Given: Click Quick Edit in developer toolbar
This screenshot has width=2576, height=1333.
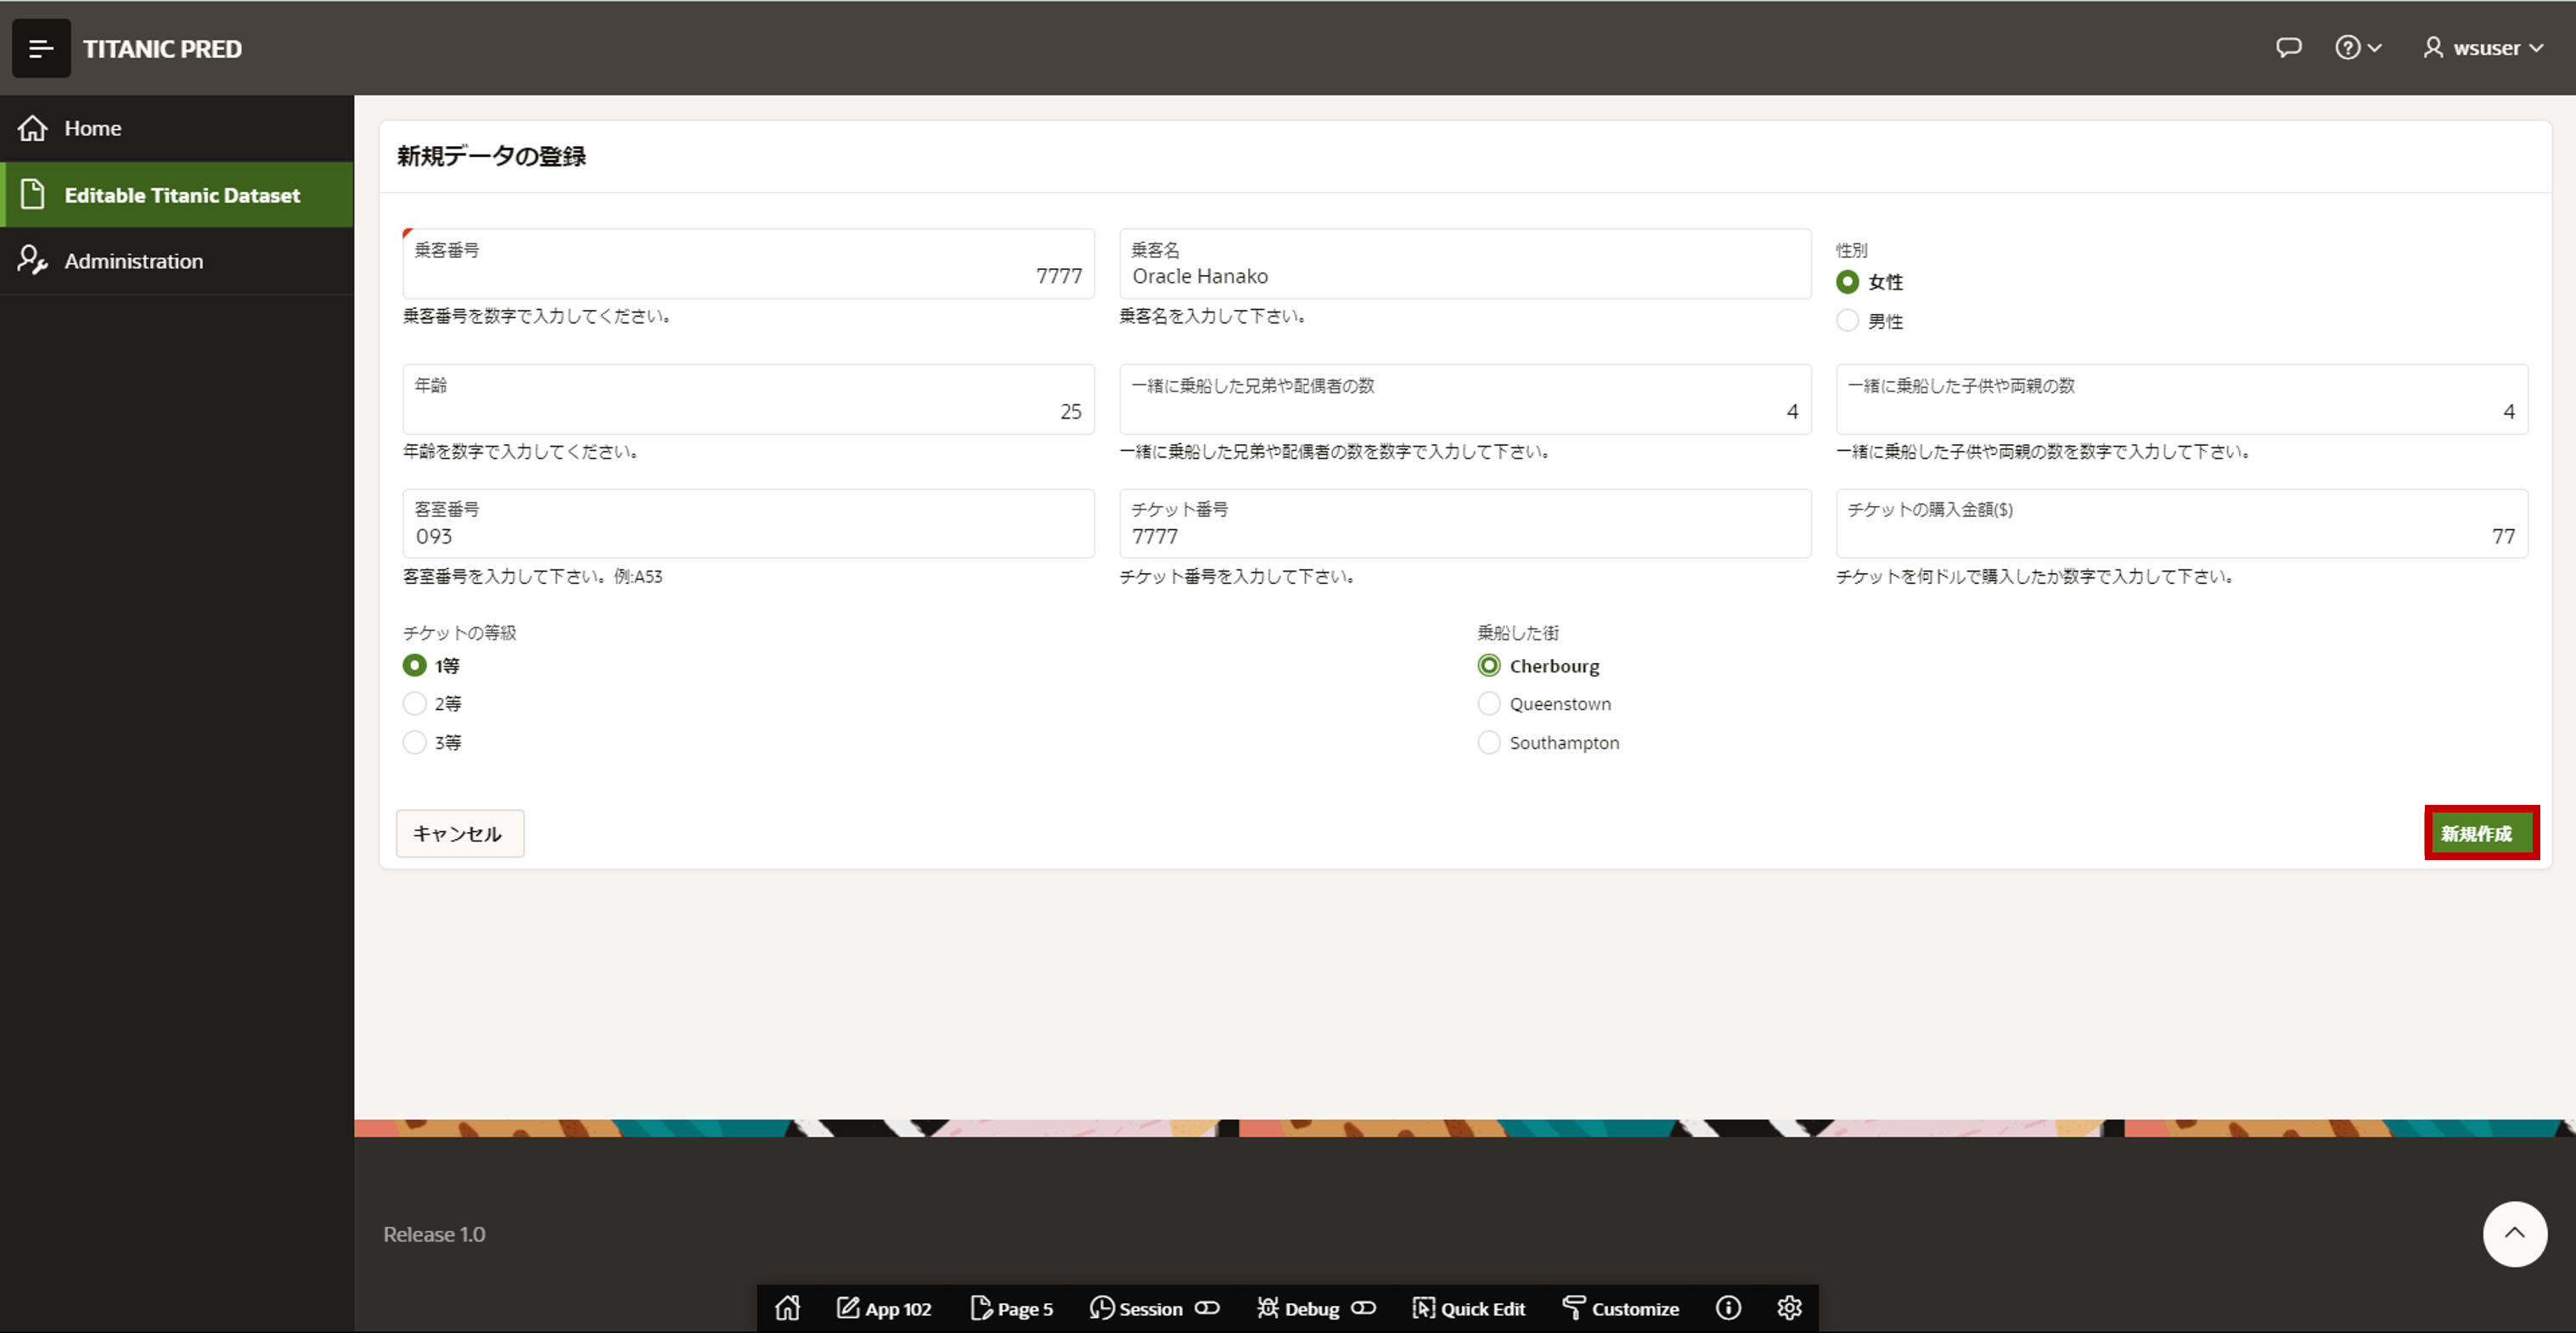Looking at the screenshot, I should [1468, 1308].
